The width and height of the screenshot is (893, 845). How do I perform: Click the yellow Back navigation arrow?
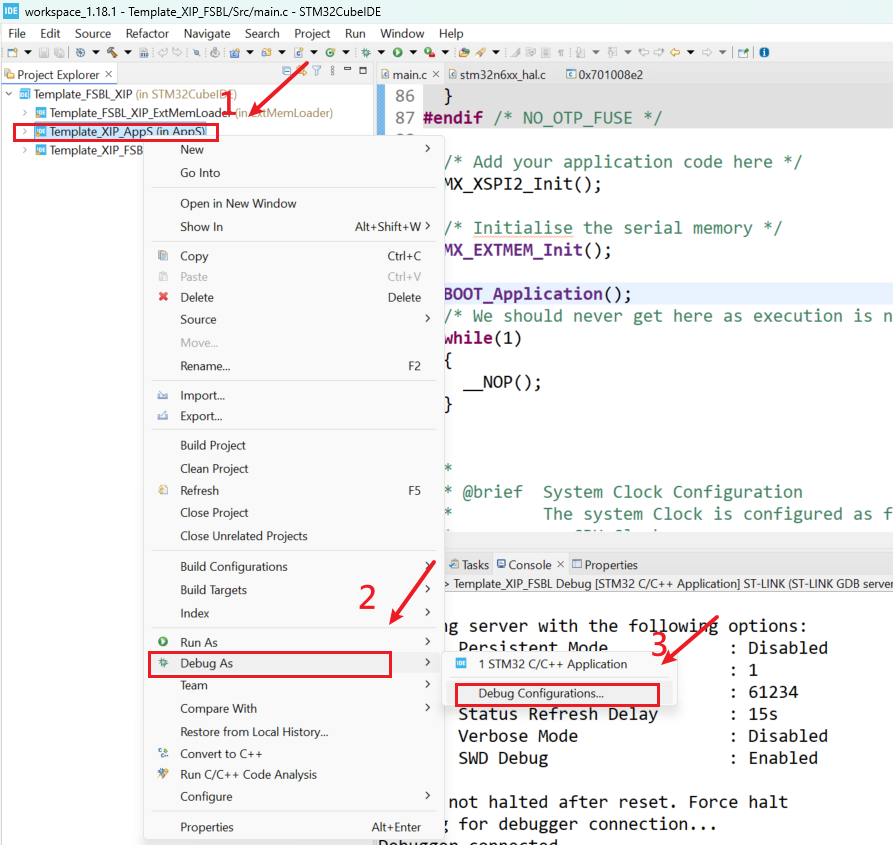[675, 52]
